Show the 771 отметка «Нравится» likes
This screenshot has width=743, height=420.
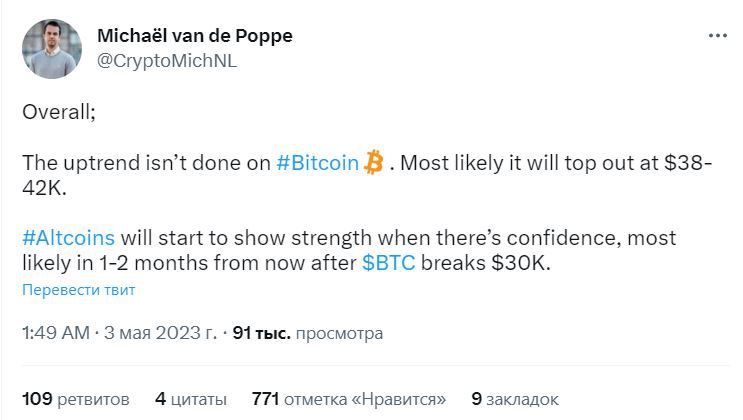(x=349, y=399)
